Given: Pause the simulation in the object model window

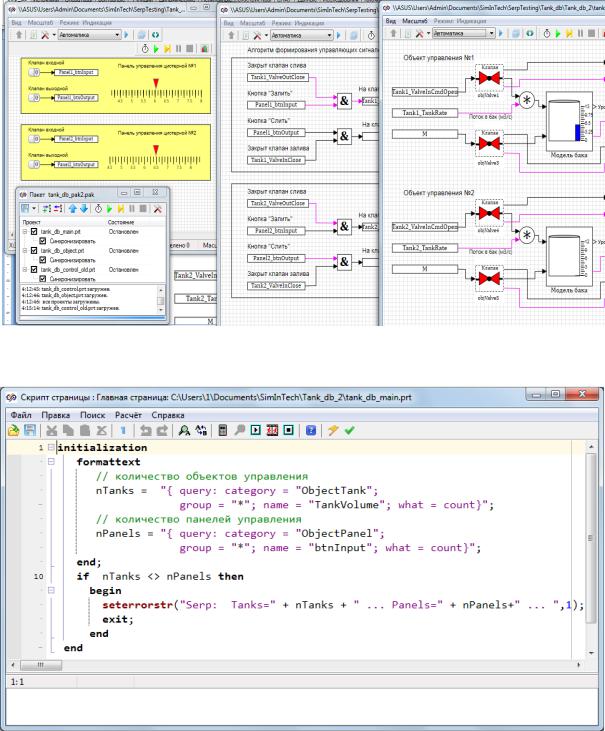Looking at the screenshot, I should pyautogui.click(x=580, y=34).
